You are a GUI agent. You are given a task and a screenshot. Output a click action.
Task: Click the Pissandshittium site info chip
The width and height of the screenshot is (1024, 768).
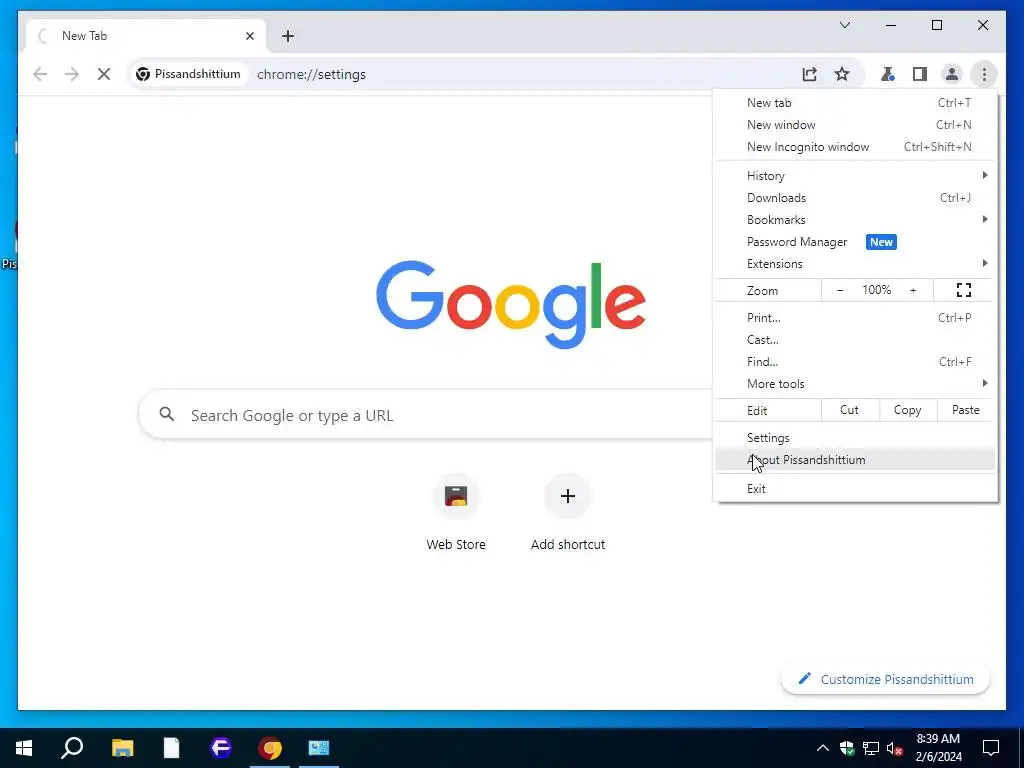tap(188, 74)
